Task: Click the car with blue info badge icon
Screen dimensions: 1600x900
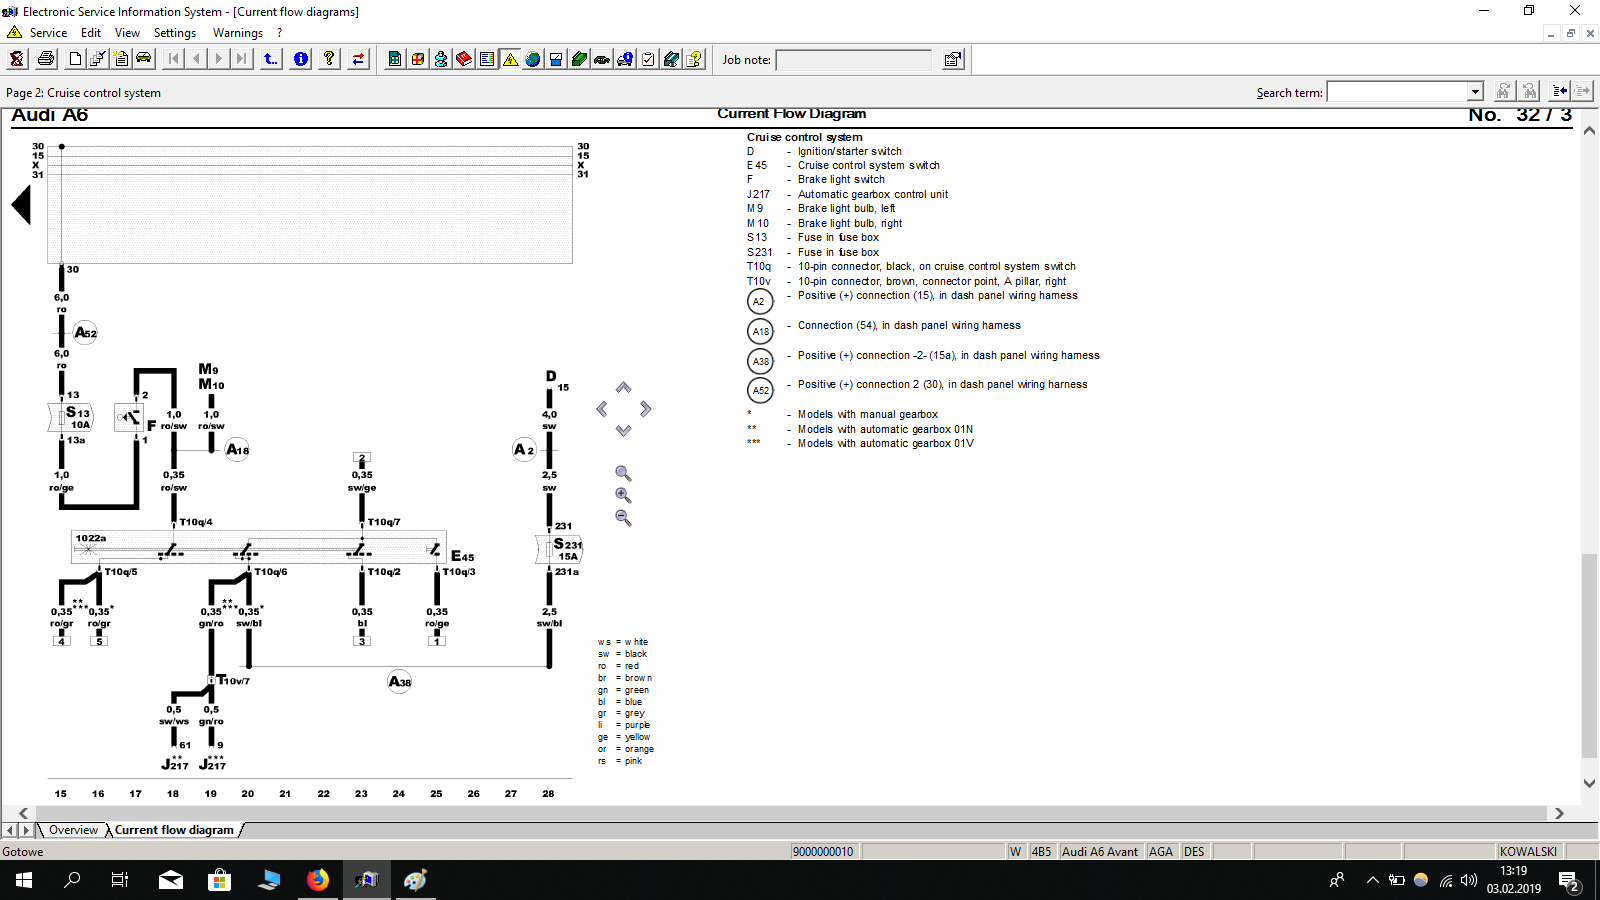Action: 625,59
